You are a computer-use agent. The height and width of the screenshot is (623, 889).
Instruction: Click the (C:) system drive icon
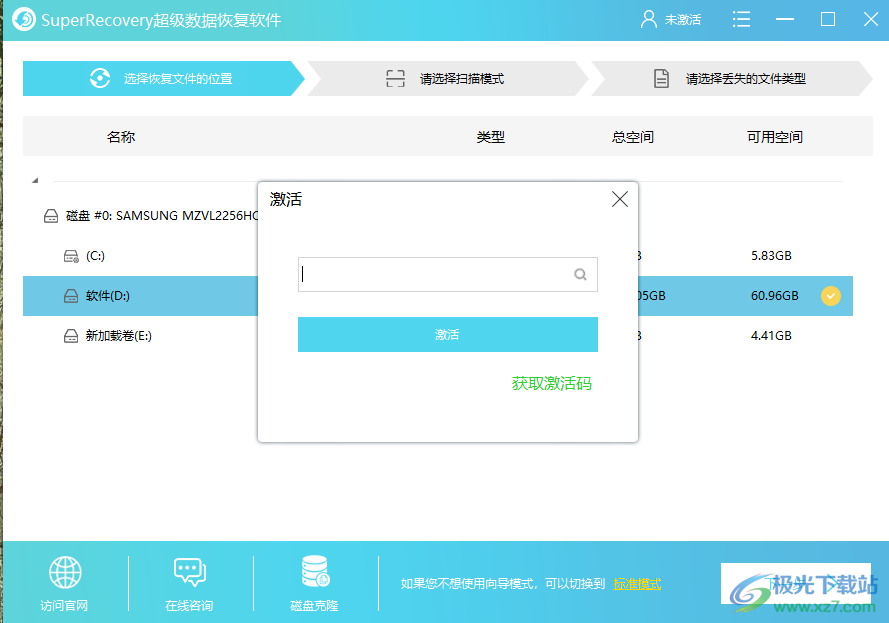(x=71, y=256)
